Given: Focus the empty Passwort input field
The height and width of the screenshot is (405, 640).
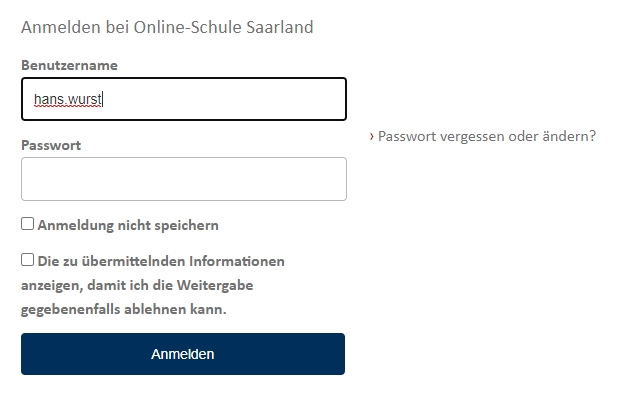Looking at the screenshot, I should point(184,179).
